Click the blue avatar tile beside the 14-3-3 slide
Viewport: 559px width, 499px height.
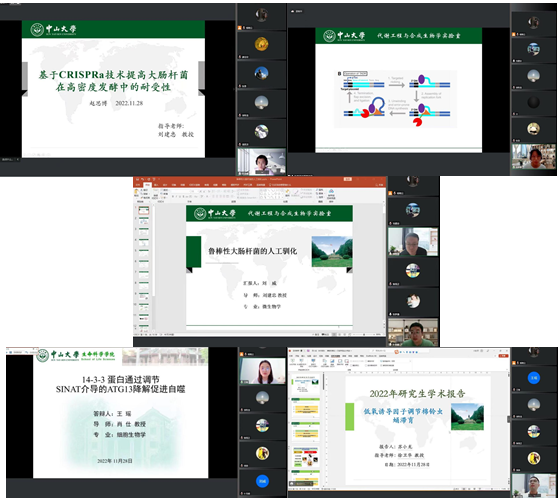click(x=262, y=482)
